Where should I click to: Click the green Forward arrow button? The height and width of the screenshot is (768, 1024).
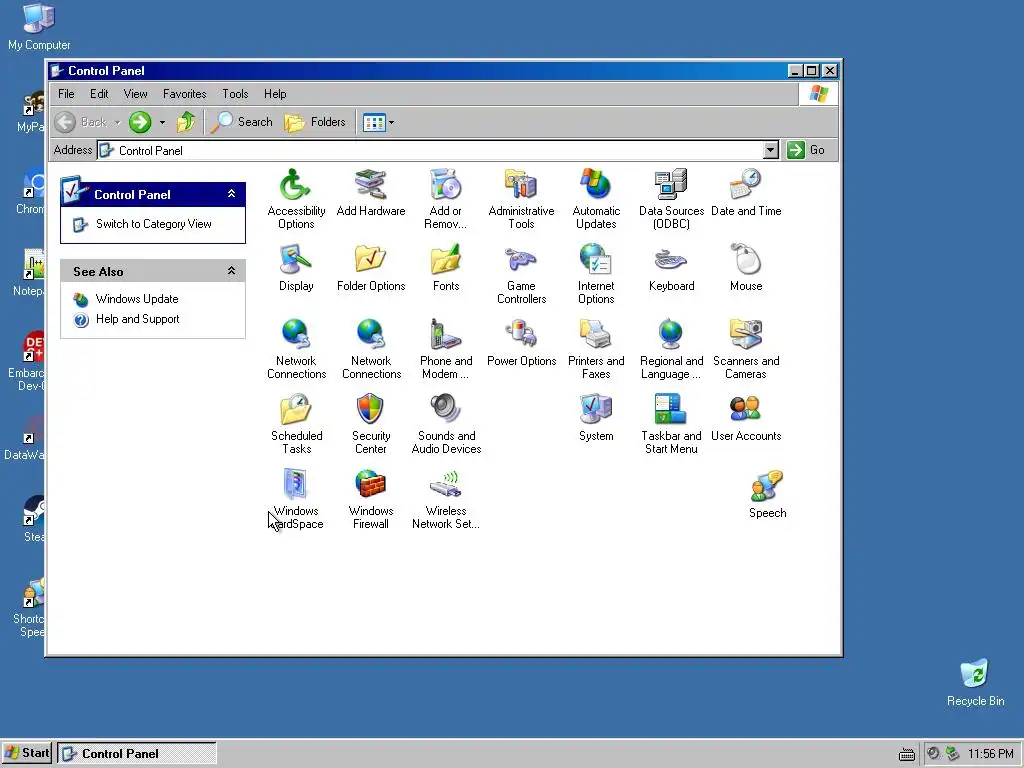[140, 122]
